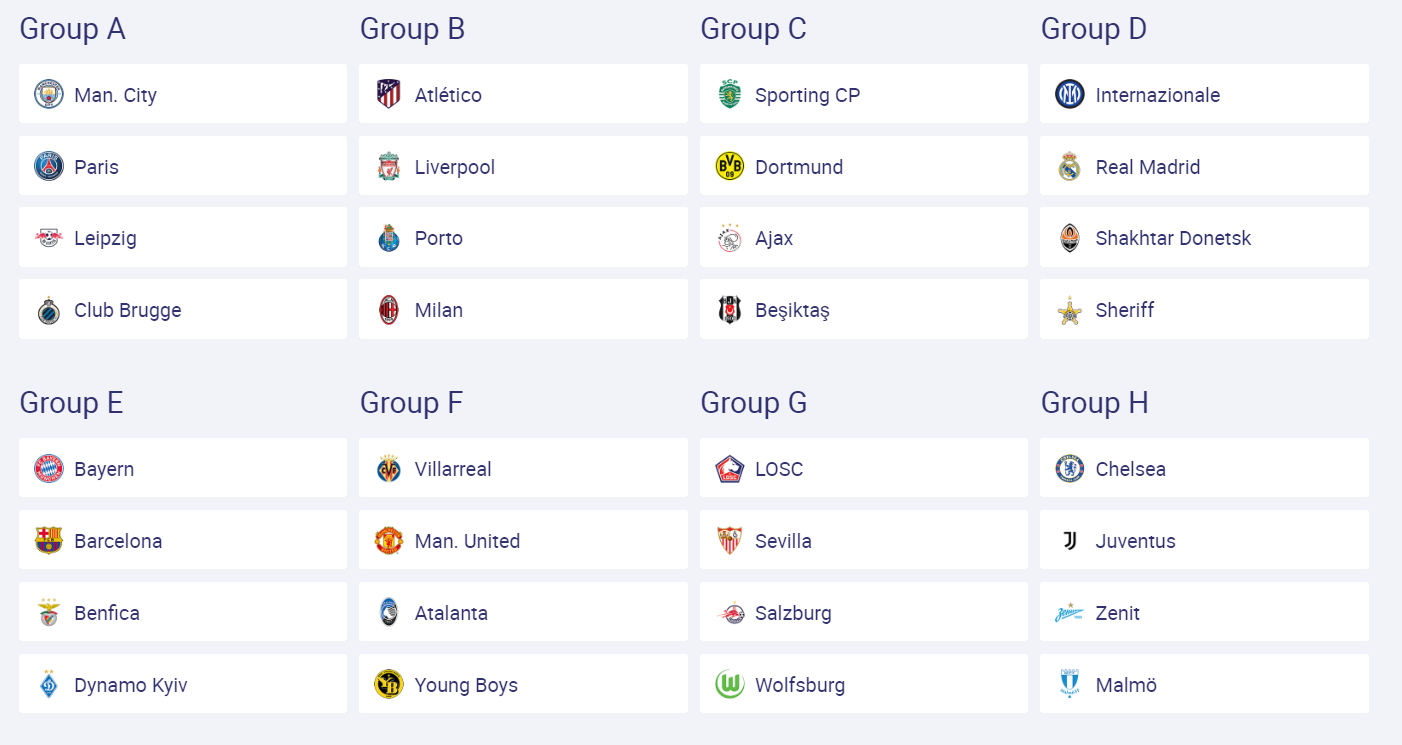Click the Chelsea club crest

(1070, 469)
